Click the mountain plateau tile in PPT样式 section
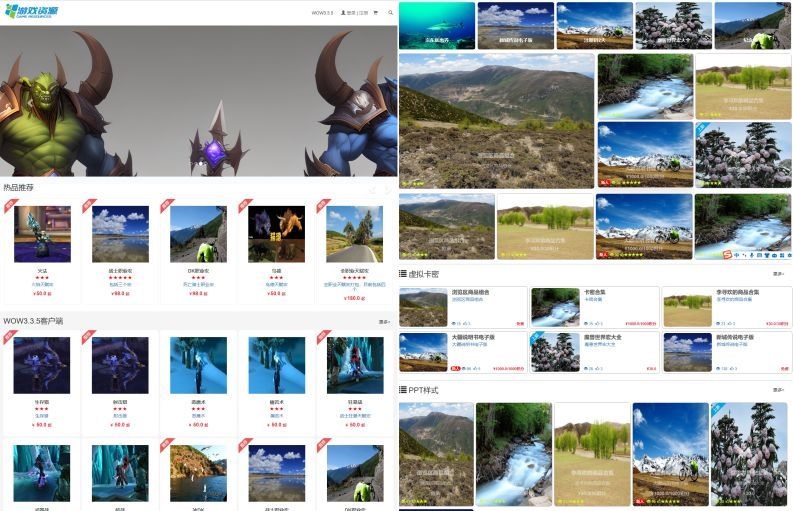Image resolution: width=793 pixels, height=511 pixels. tap(436, 454)
